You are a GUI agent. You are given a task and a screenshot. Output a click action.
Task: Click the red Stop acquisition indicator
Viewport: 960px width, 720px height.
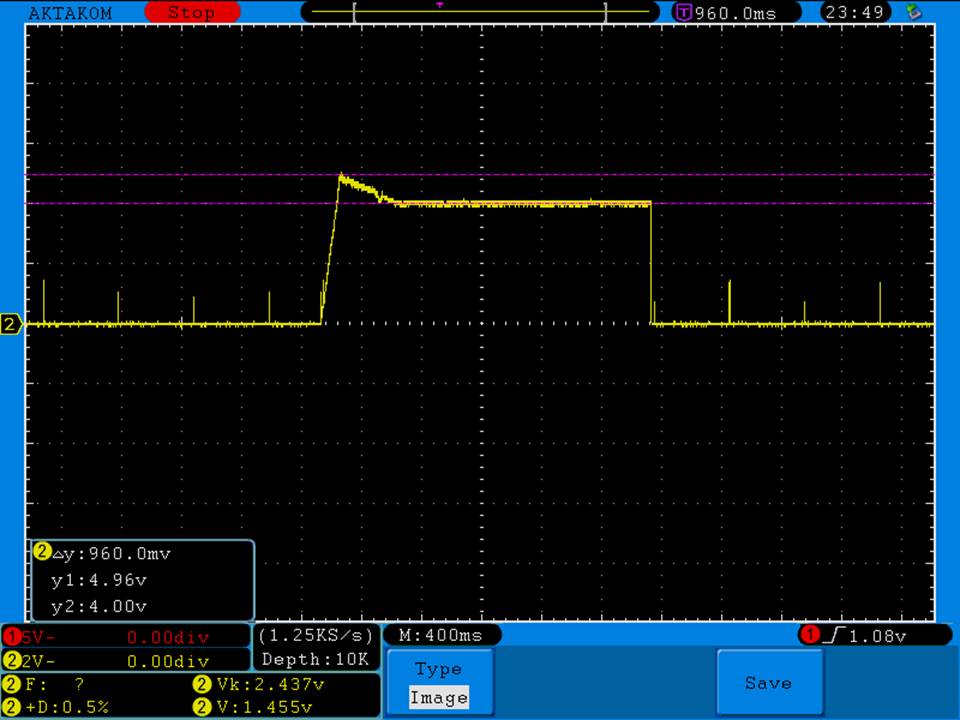point(192,13)
